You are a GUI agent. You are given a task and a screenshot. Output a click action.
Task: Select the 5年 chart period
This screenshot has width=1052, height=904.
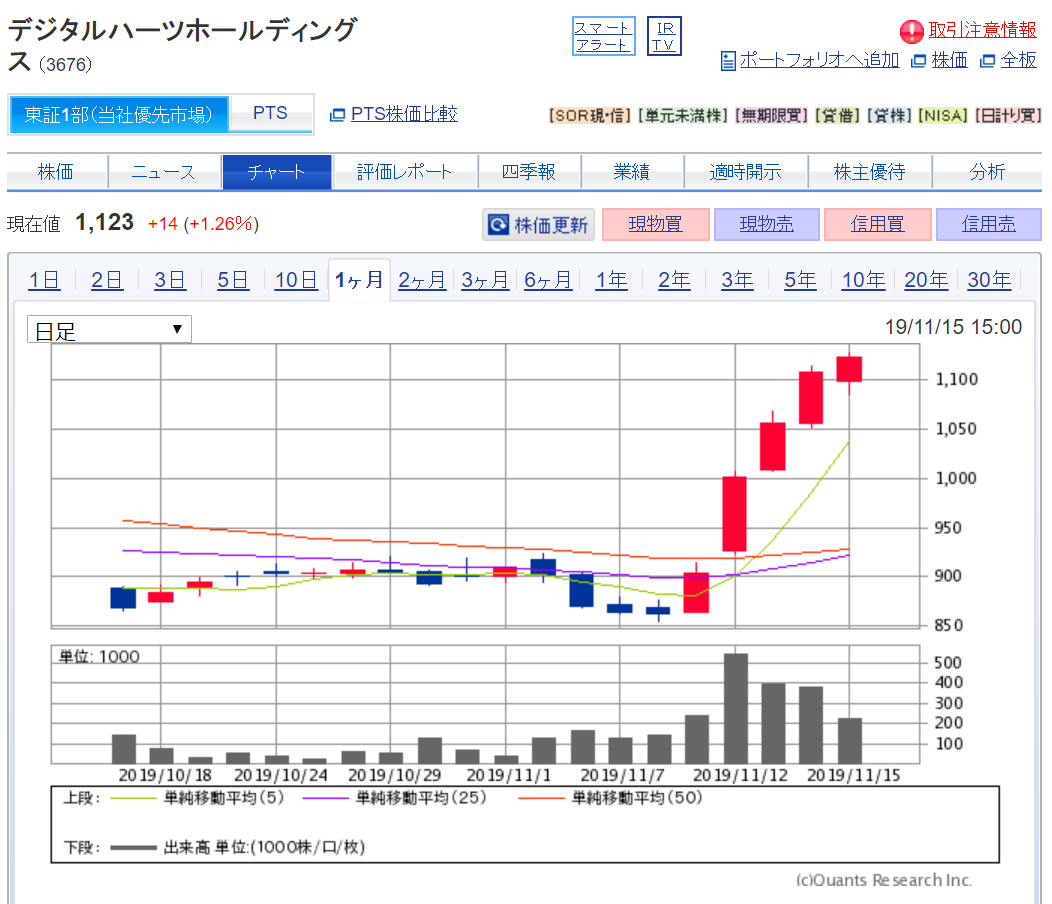(x=800, y=280)
